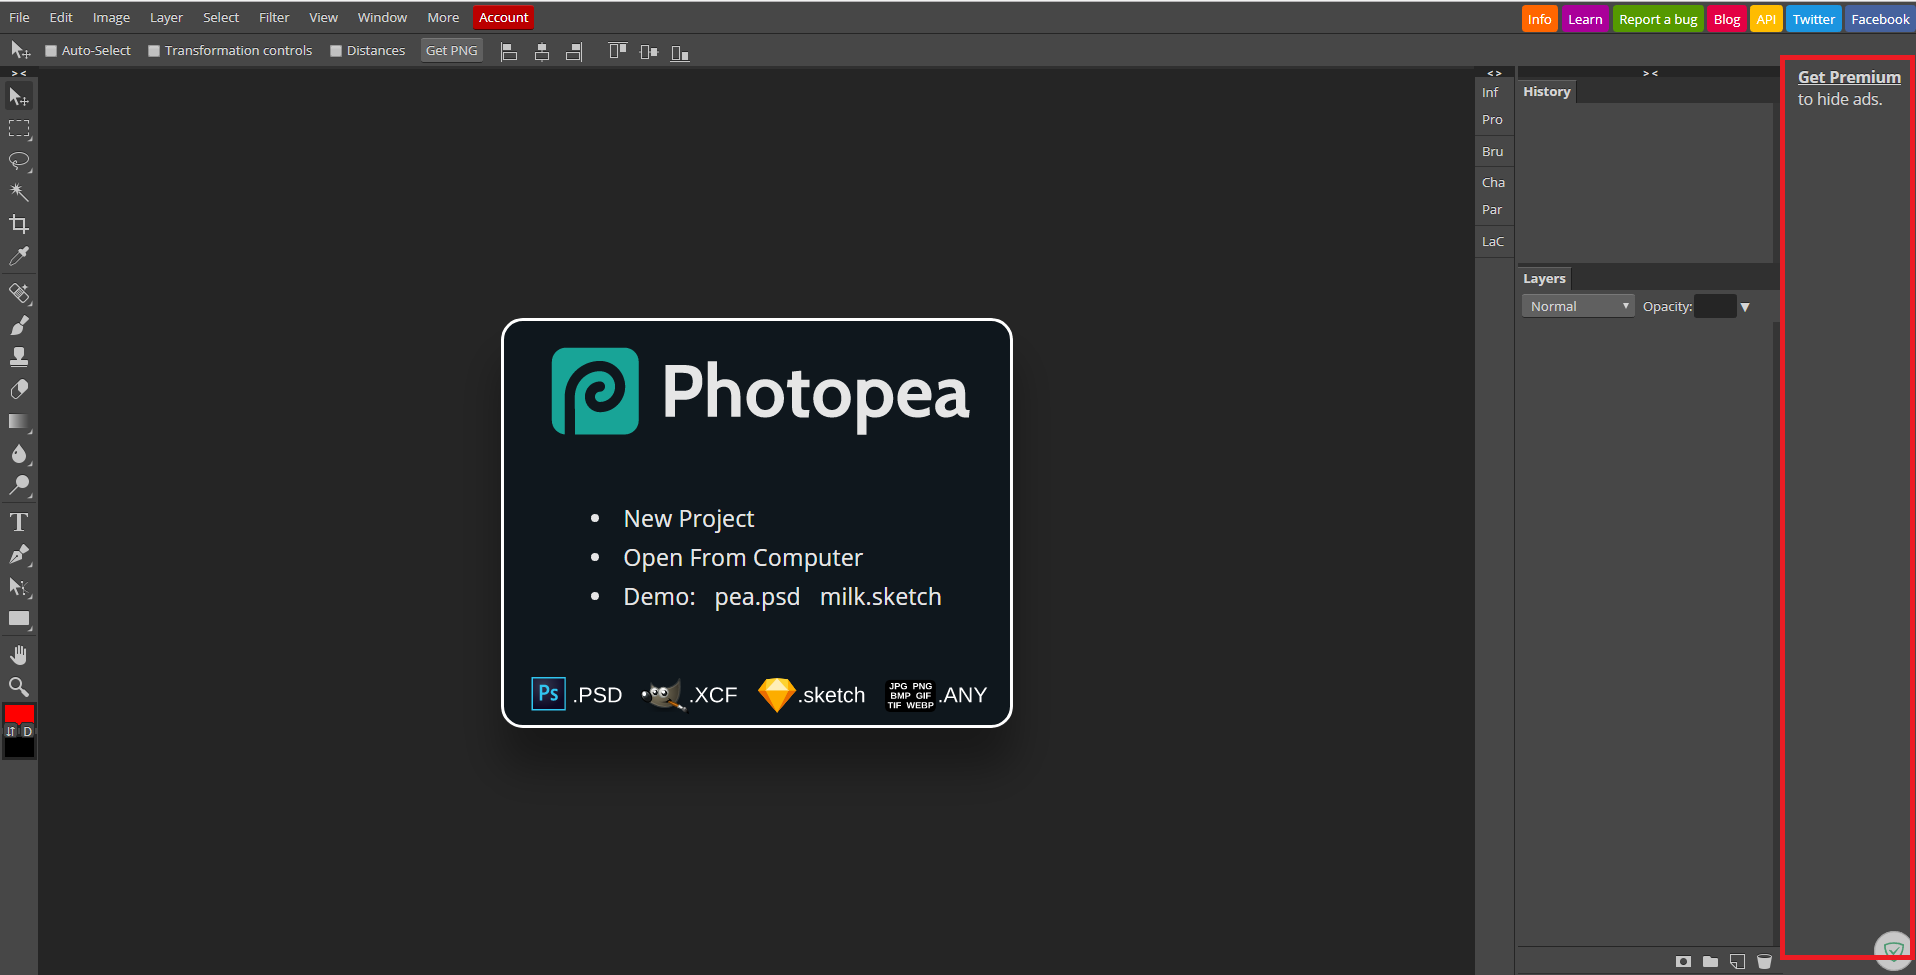1916x975 pixels.
Task: Select the Zoom tool
Action: click(19, 687)
